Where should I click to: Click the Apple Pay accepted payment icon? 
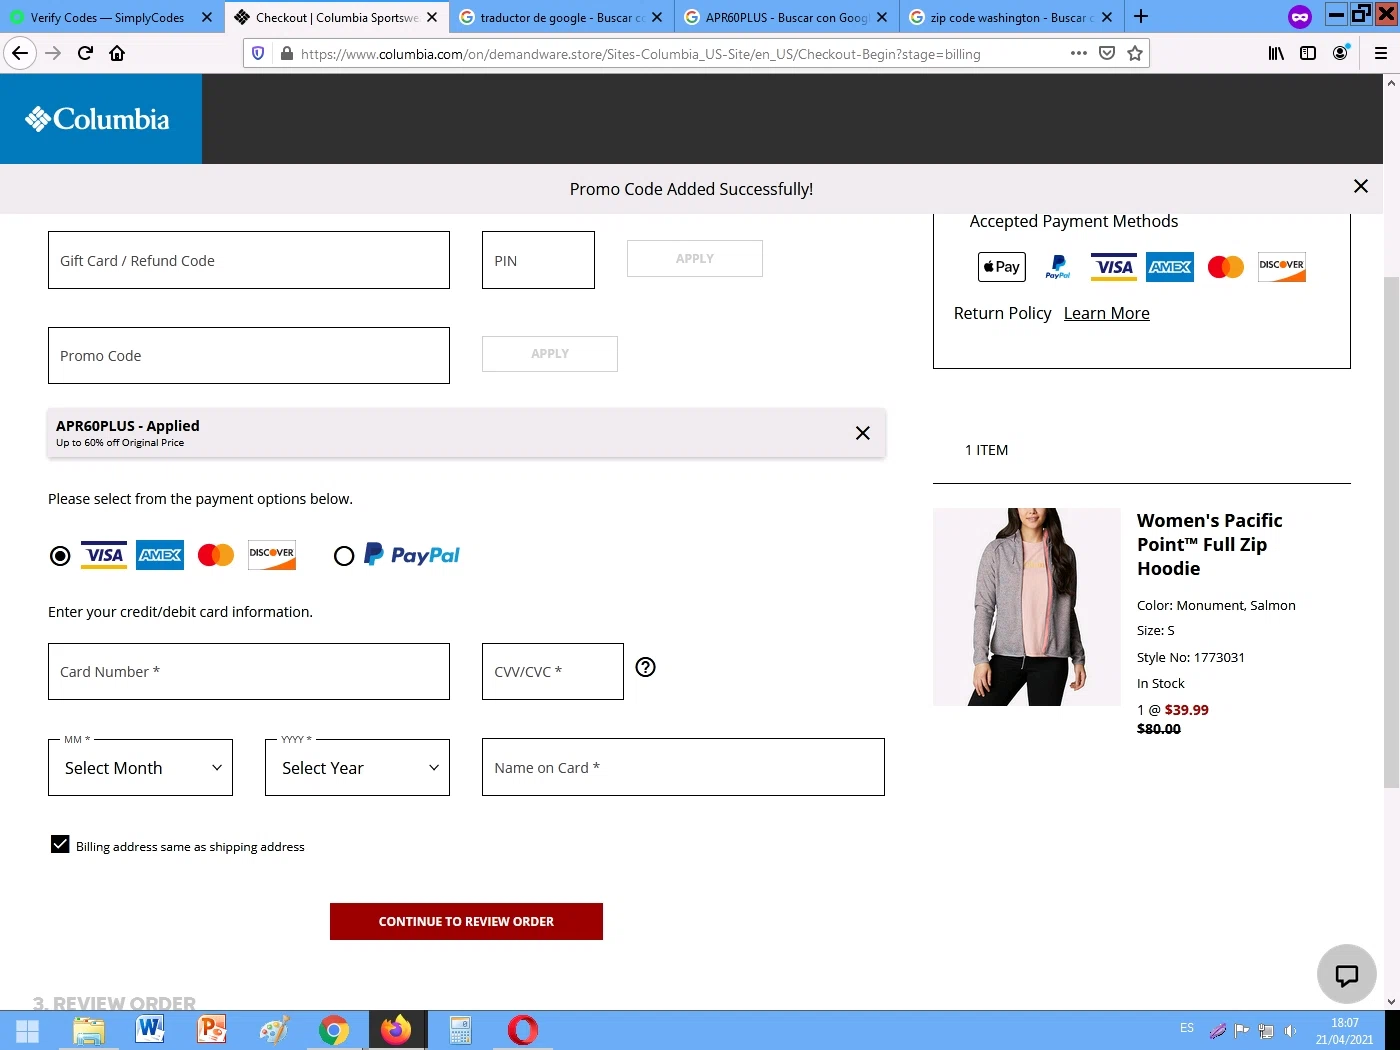[1002, 267]
